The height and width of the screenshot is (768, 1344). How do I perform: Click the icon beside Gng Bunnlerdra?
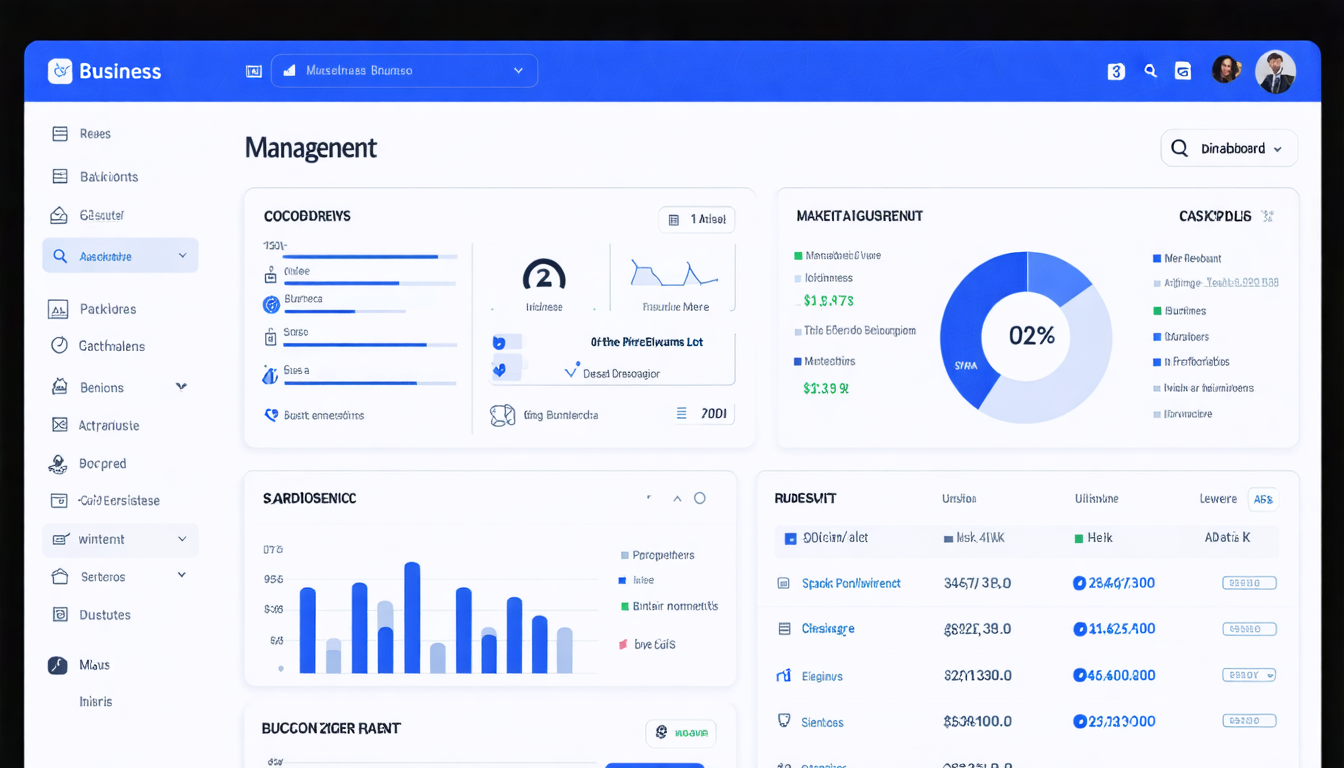(x=502, y=415)
